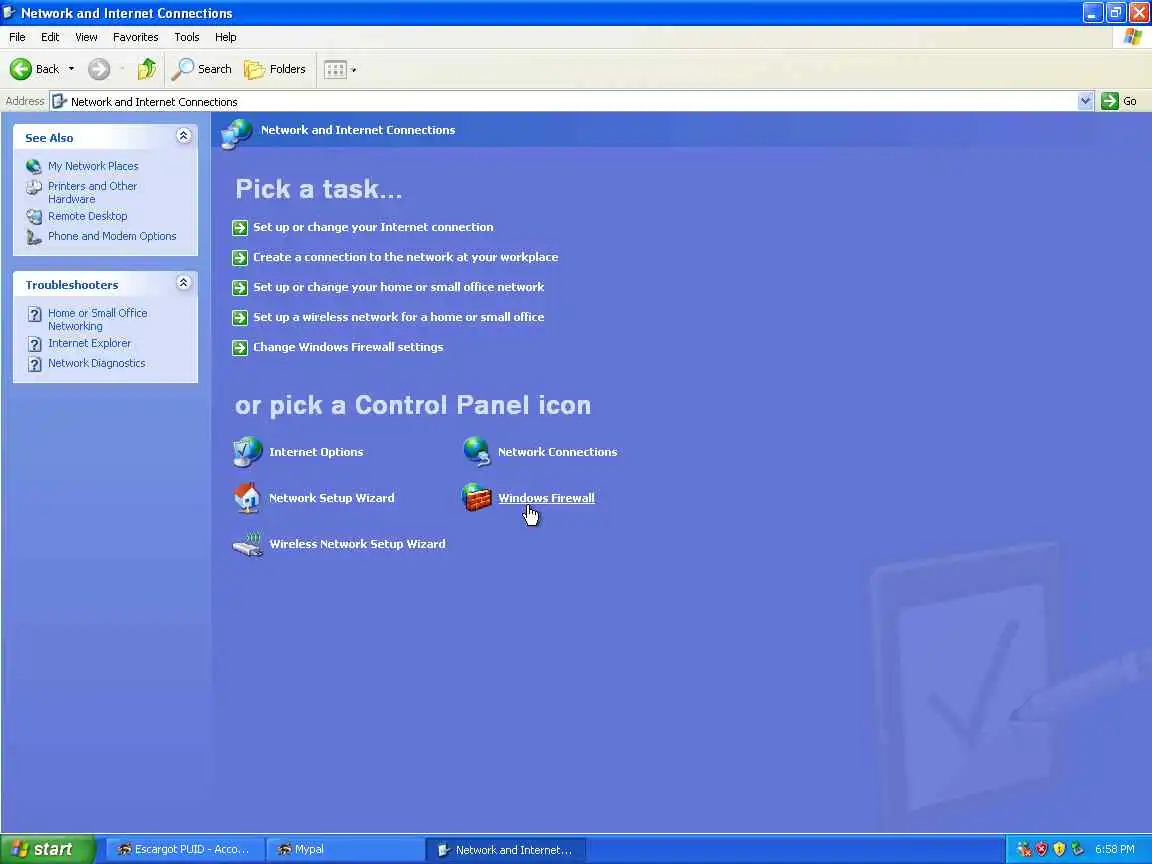Click the Forward arrow icon
Viewport: 1152px width, 864px height.
pos(98,69)
